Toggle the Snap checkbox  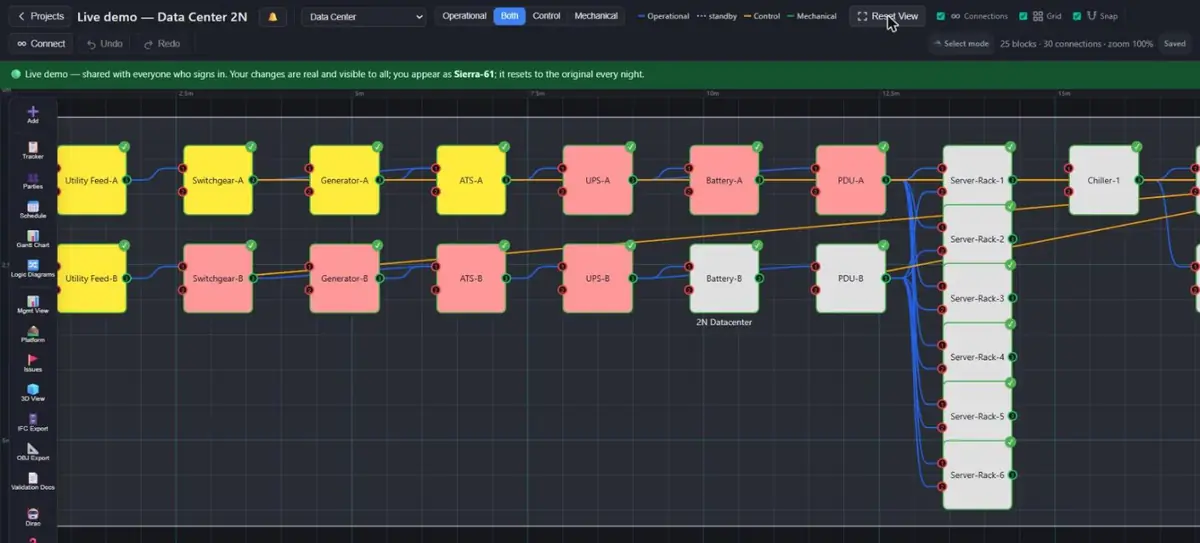(1076, 16)
